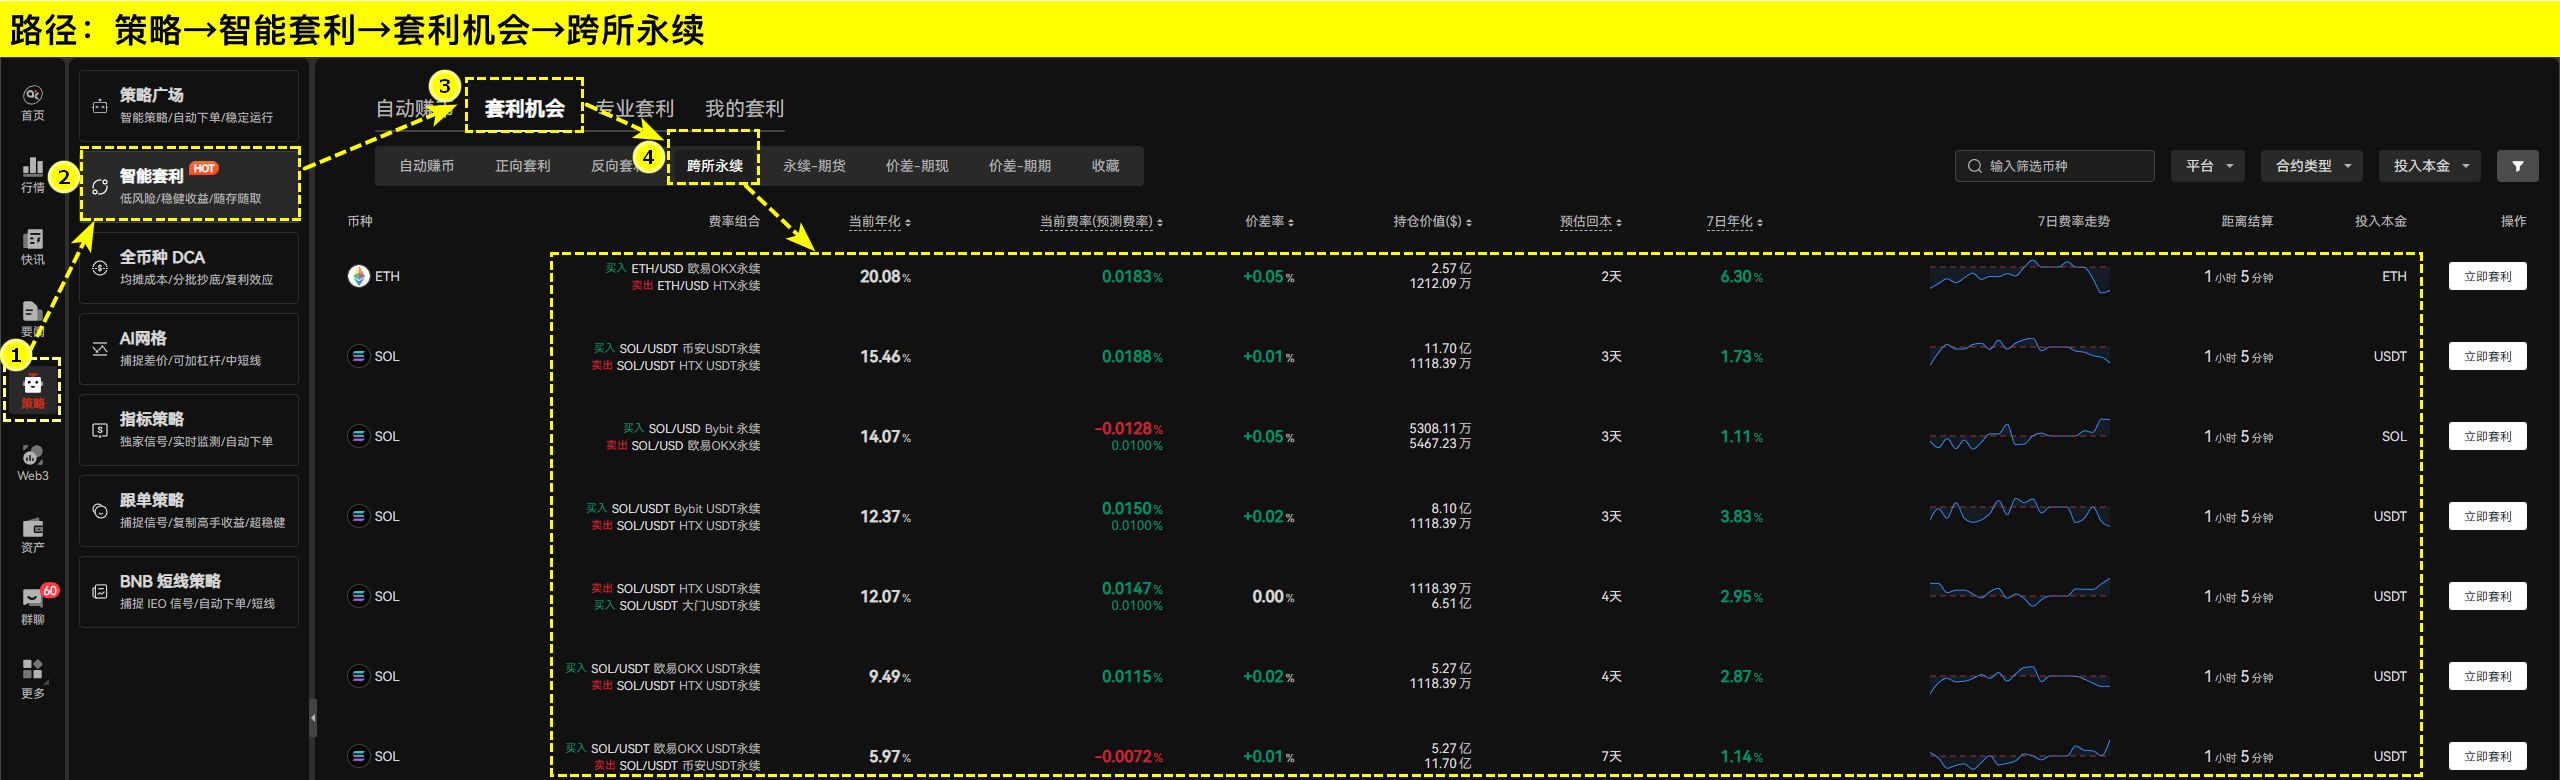Select the 跨所永续 sub-tab
The width and height of the screenshot is (2560, 780).
click(x=715, y=166)
